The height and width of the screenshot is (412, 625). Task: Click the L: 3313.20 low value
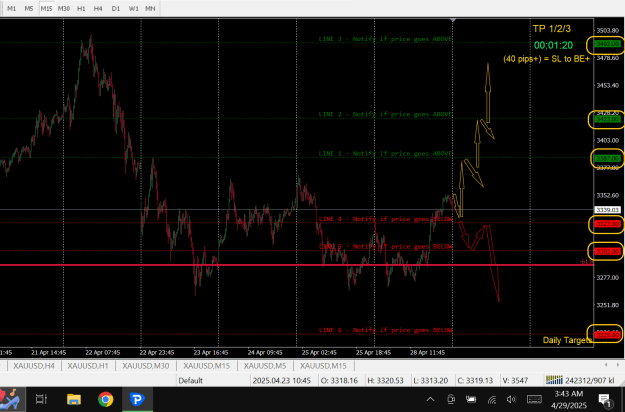point(431,381)
